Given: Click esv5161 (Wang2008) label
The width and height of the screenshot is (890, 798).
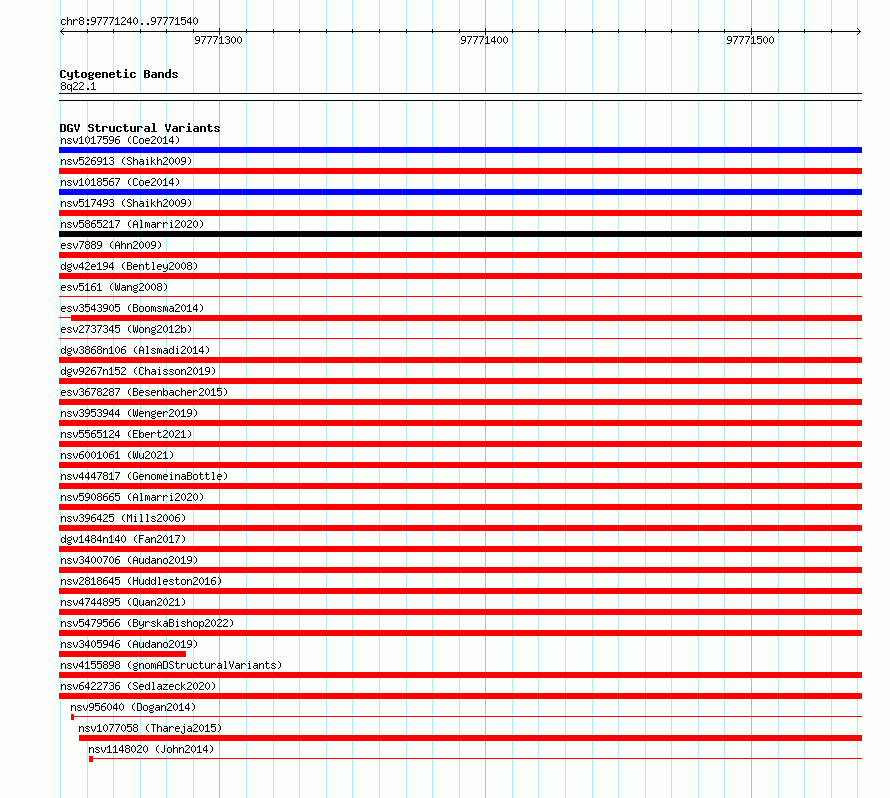Looking at the screenshot, I should [114, 287].
